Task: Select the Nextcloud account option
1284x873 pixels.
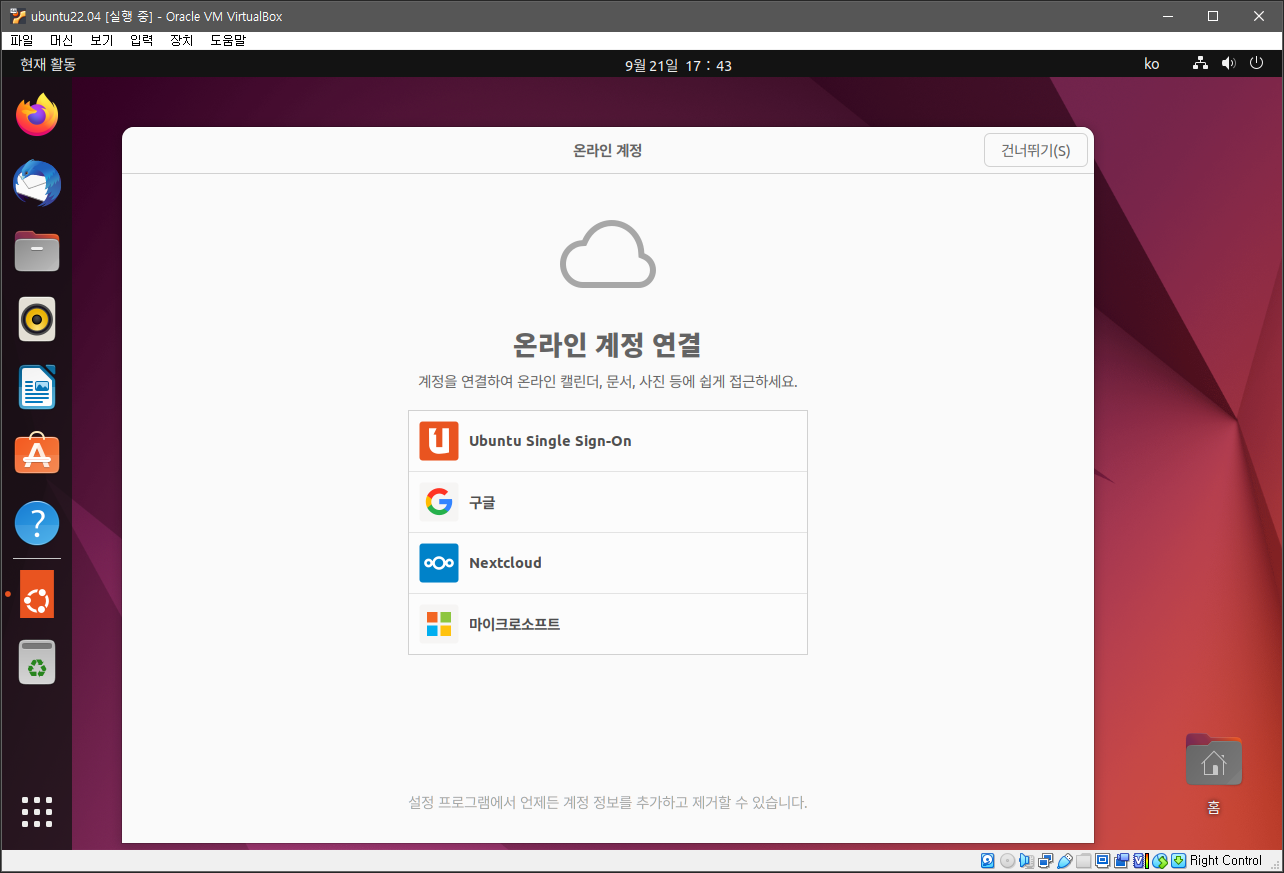Action: pyautogui.click(x=608, y=563)
